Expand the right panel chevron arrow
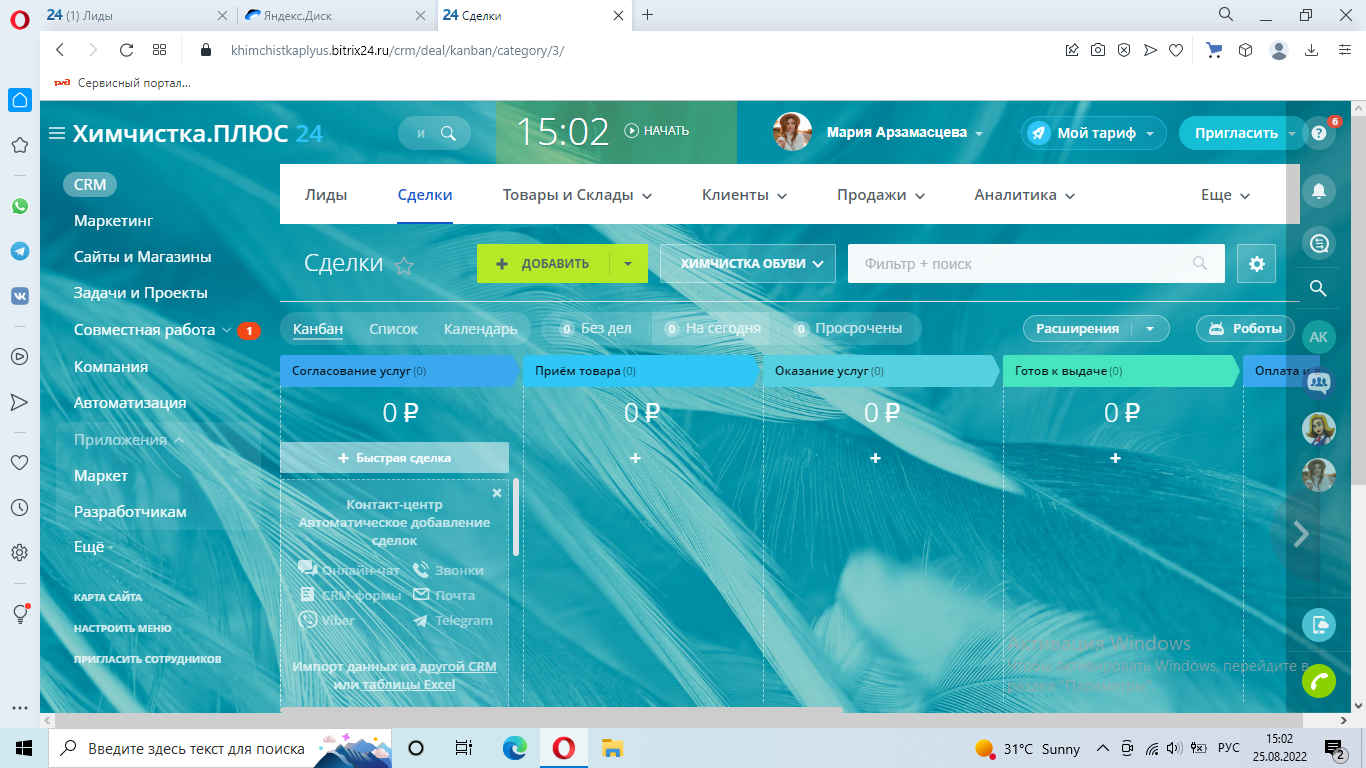 point(1301,534)
